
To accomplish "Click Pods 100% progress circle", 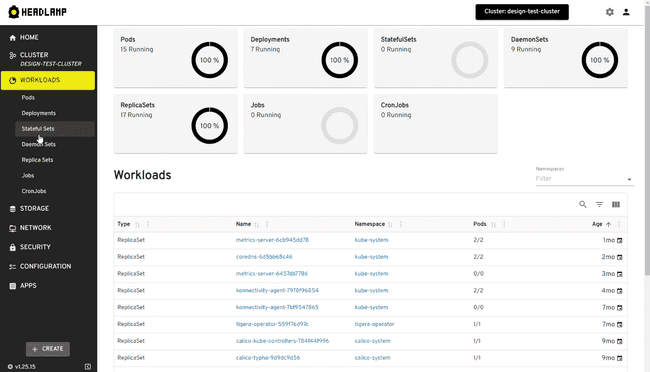I will tap(209, 60).
